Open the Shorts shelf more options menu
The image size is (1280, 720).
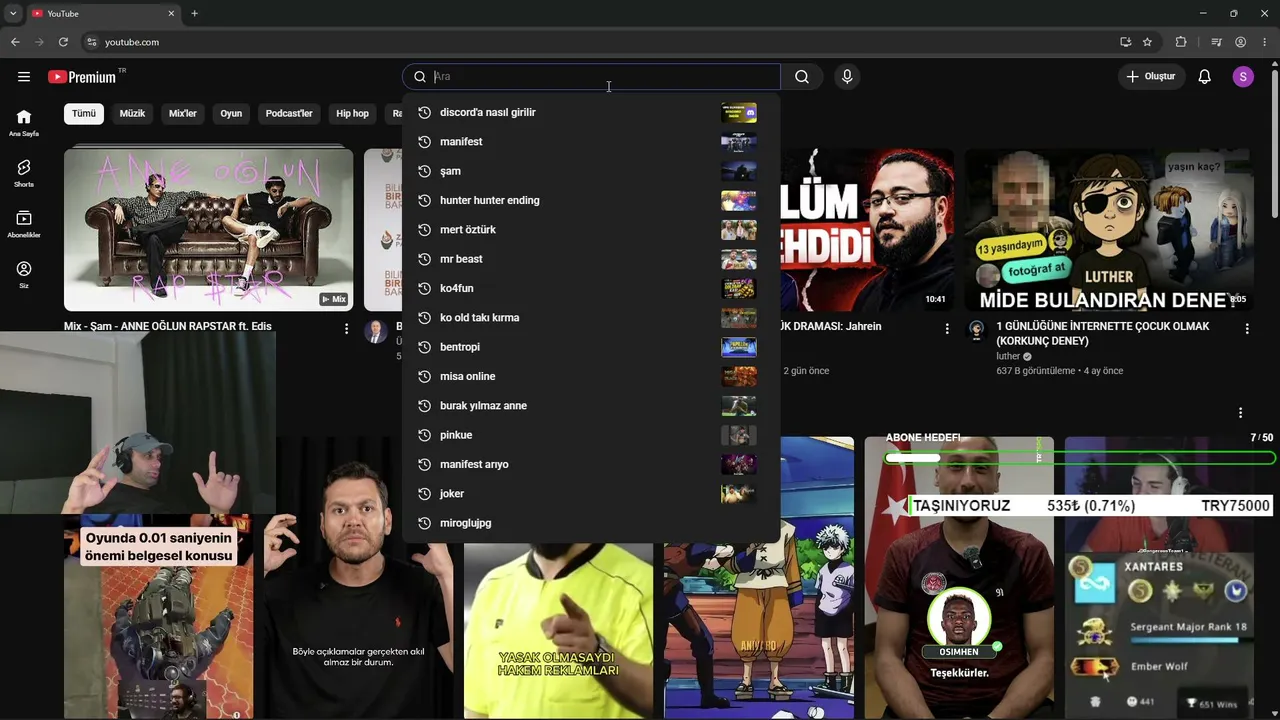point(1240,413)
